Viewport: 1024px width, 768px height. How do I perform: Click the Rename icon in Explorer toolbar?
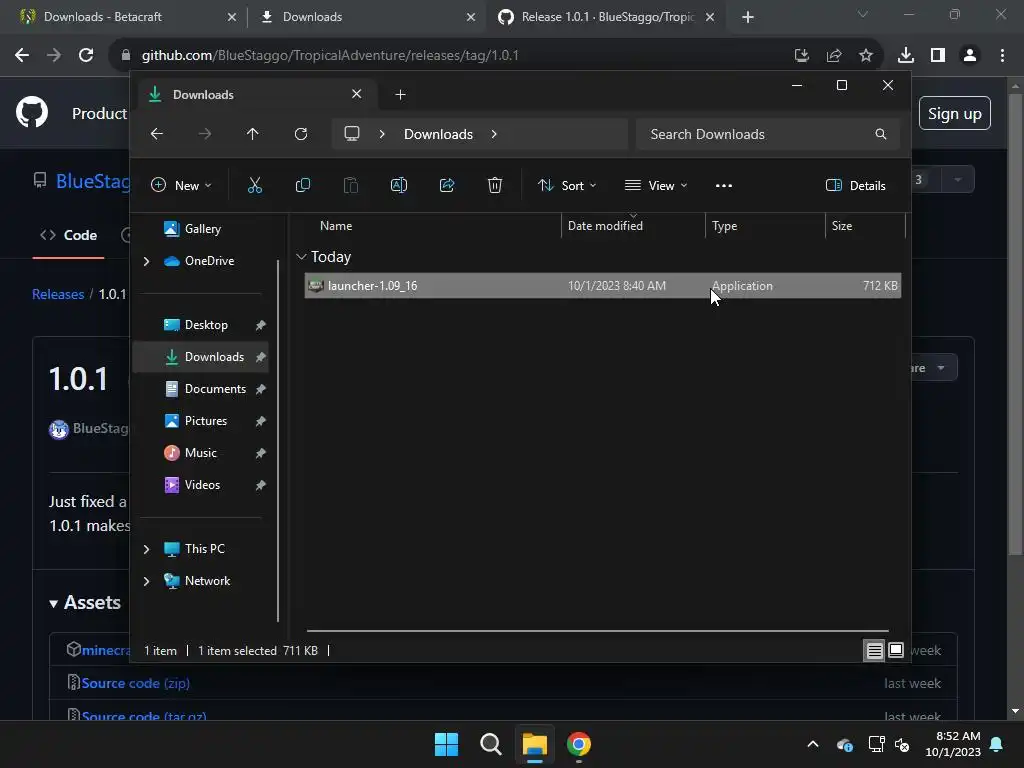[x=398, y=185]
